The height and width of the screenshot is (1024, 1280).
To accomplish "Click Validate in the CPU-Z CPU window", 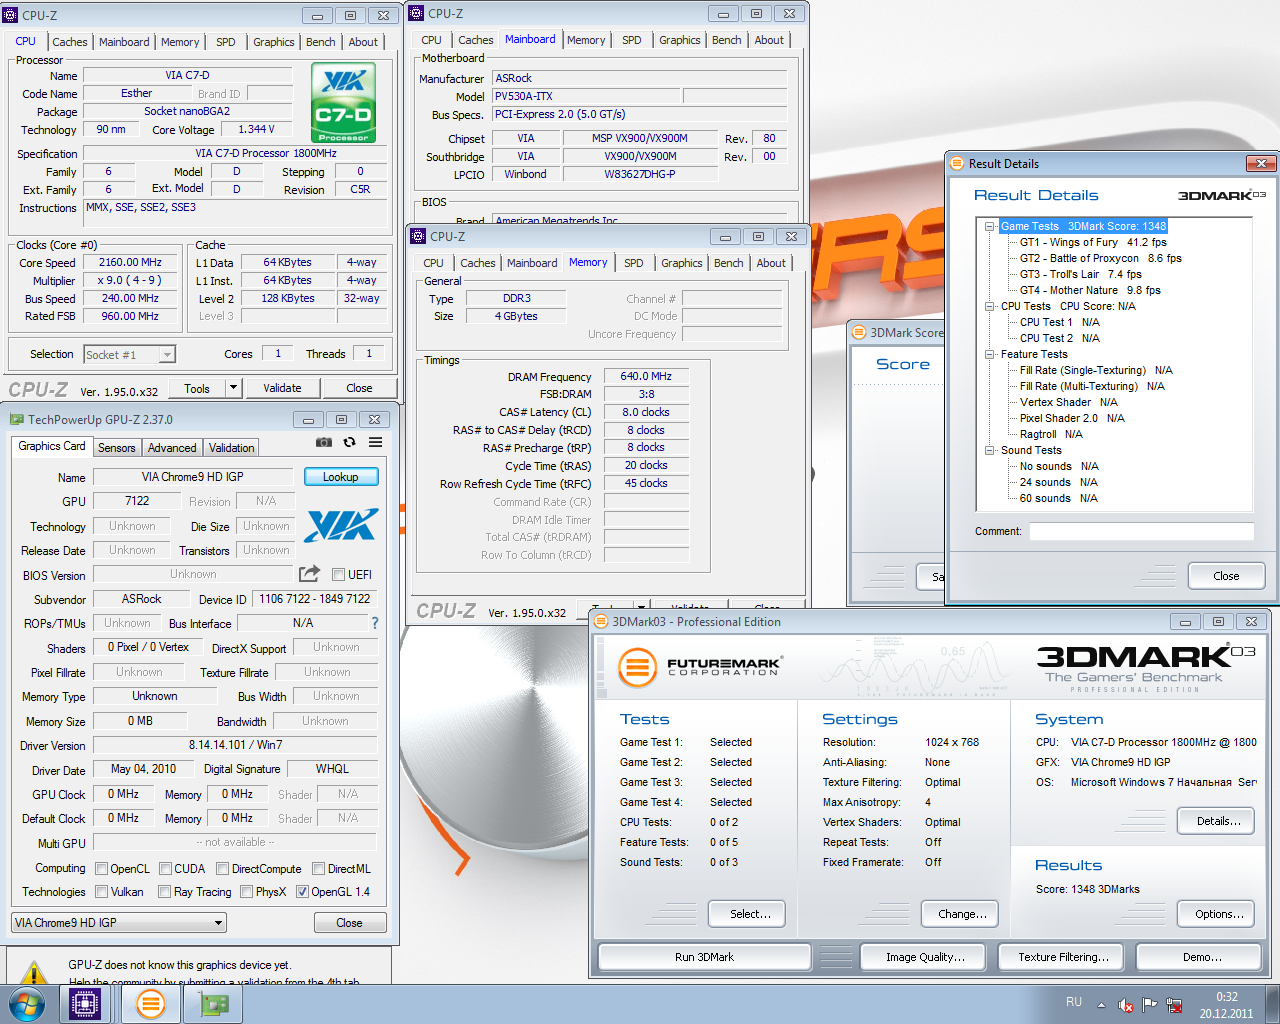I will pyautogui.click(x=282, y=388).
